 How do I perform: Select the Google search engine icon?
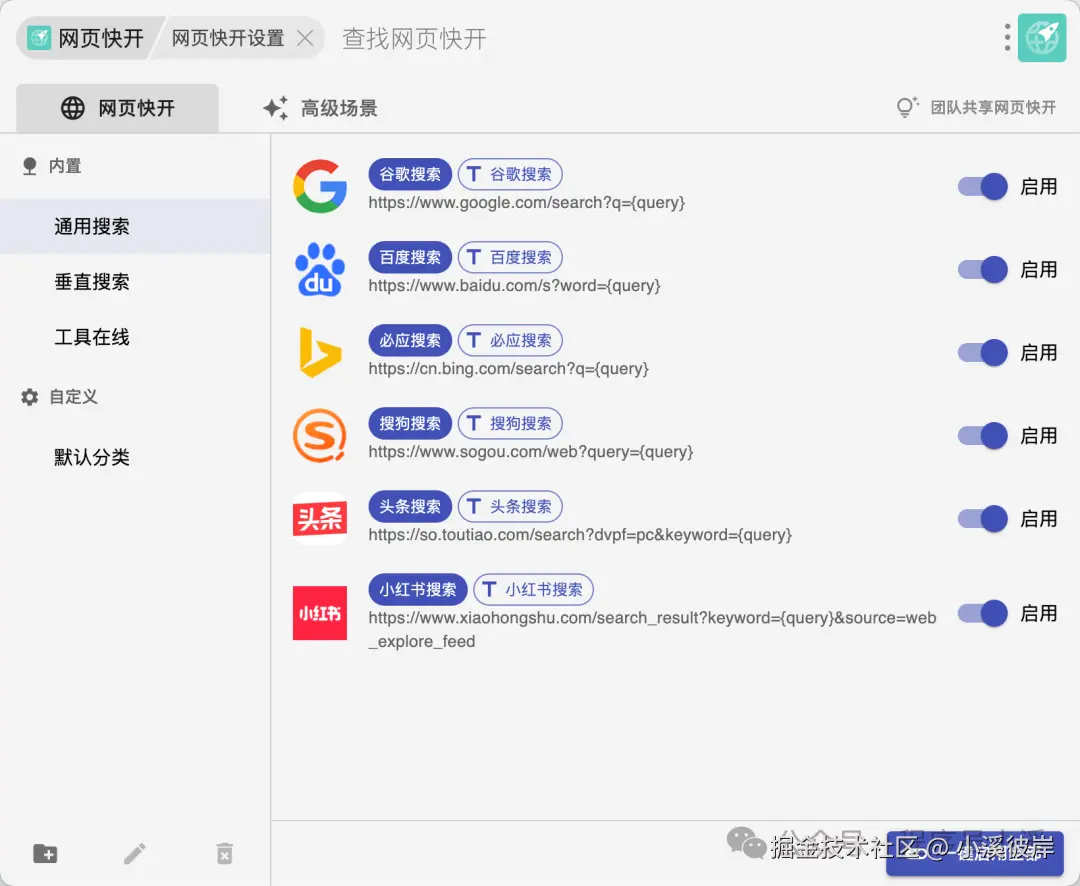point(319,186)
